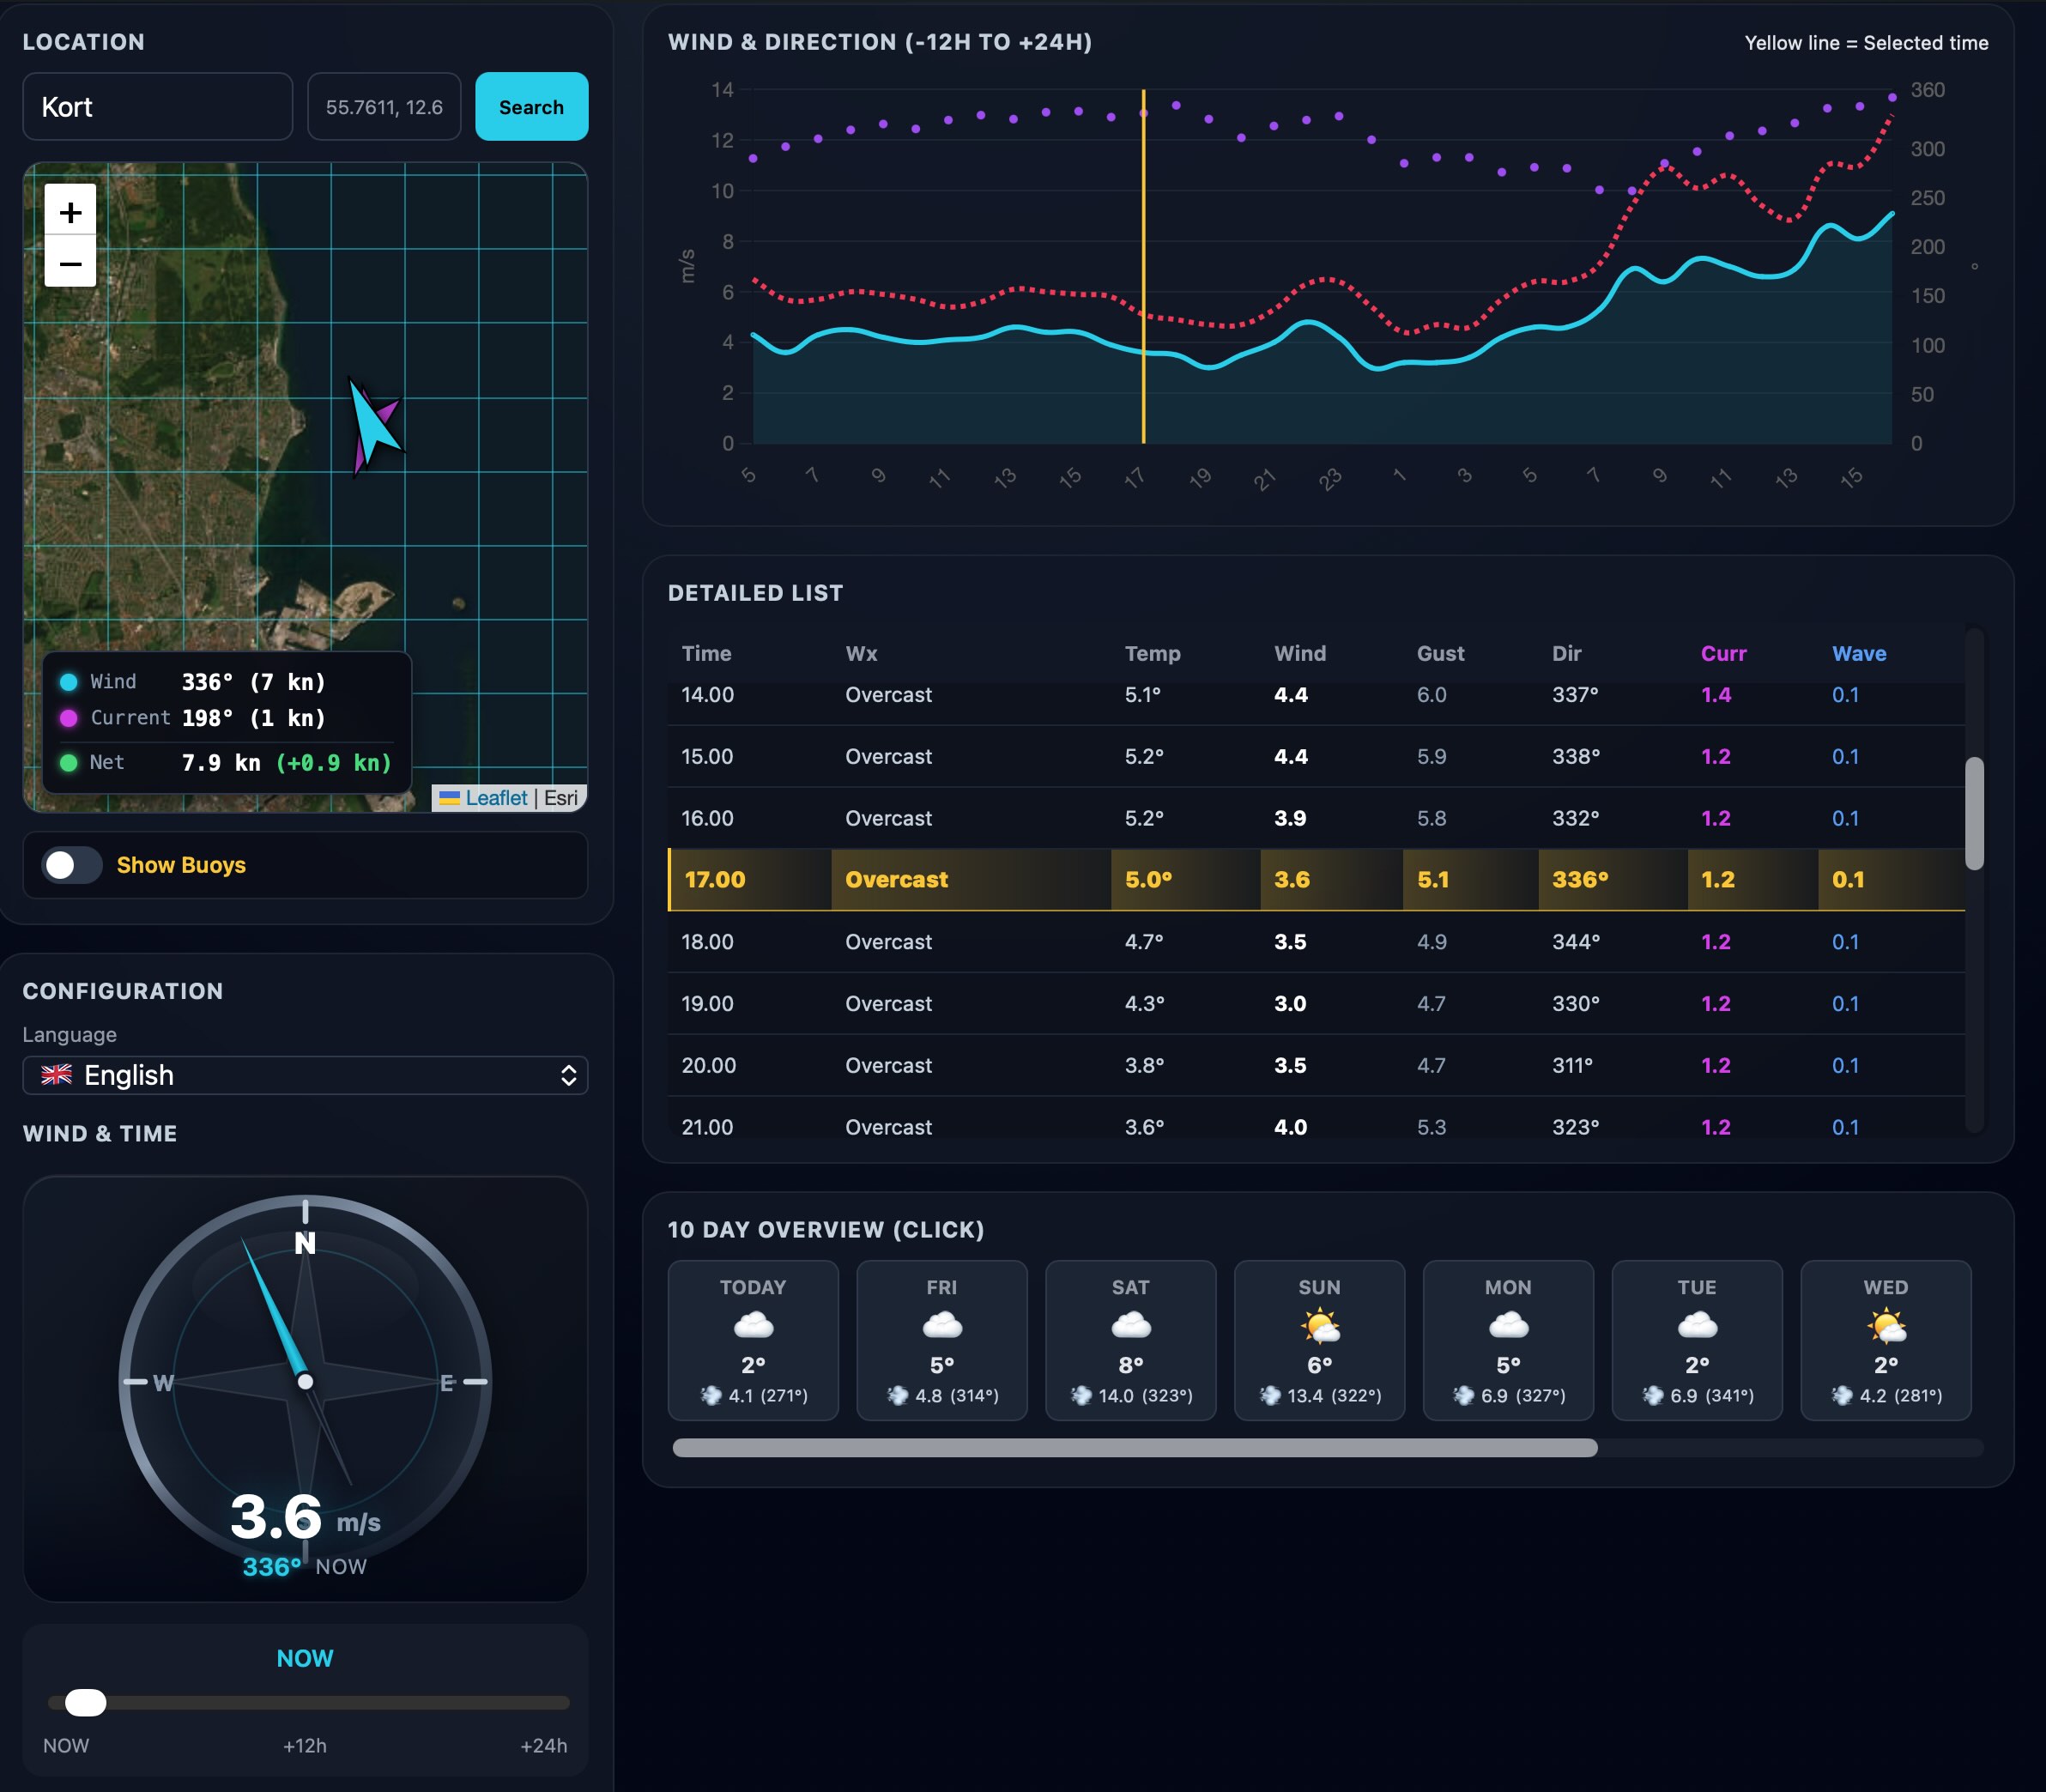Open the Language dropdown

click(x=305, y=1075)
